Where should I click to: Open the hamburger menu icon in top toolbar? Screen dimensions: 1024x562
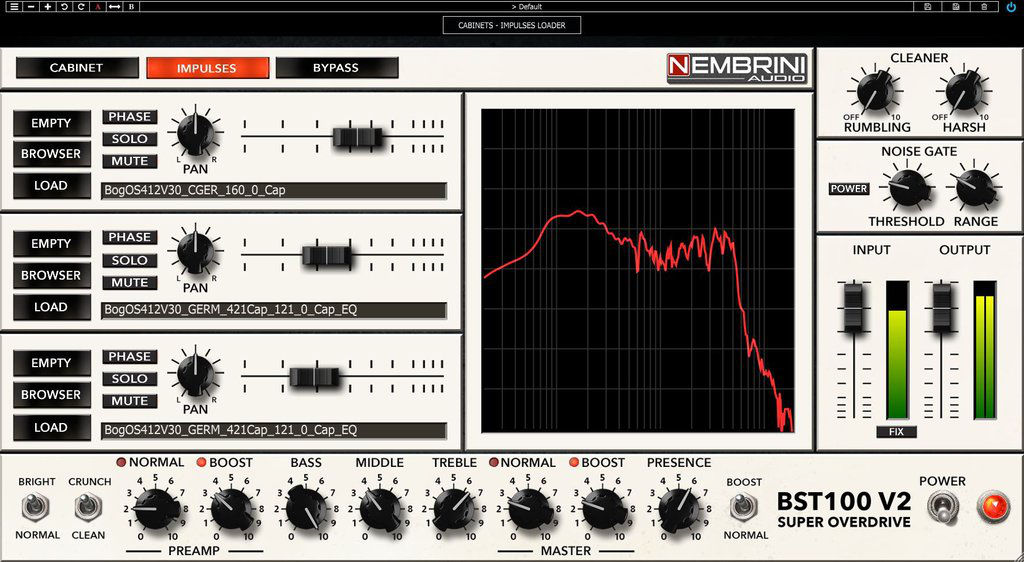point(14,7)
